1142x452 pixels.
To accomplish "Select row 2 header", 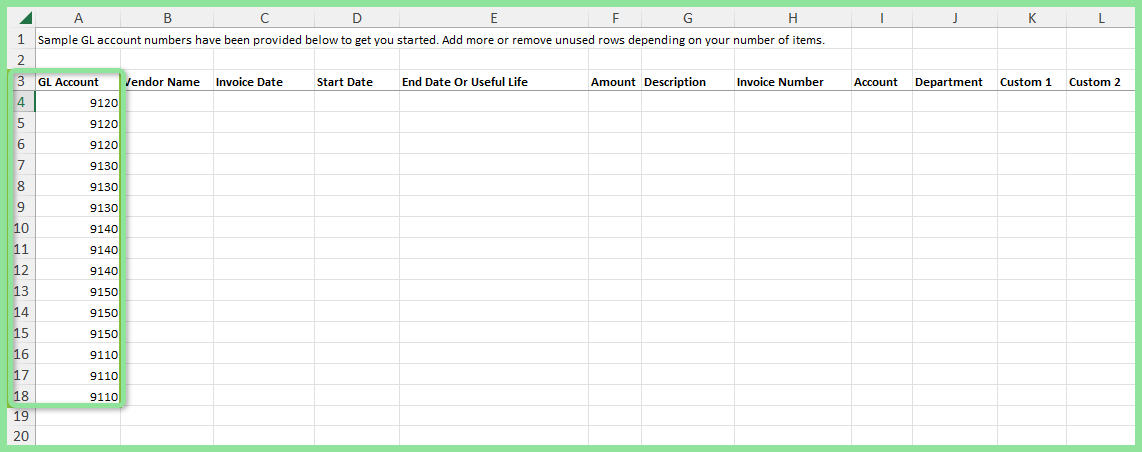I will [21, 60].
